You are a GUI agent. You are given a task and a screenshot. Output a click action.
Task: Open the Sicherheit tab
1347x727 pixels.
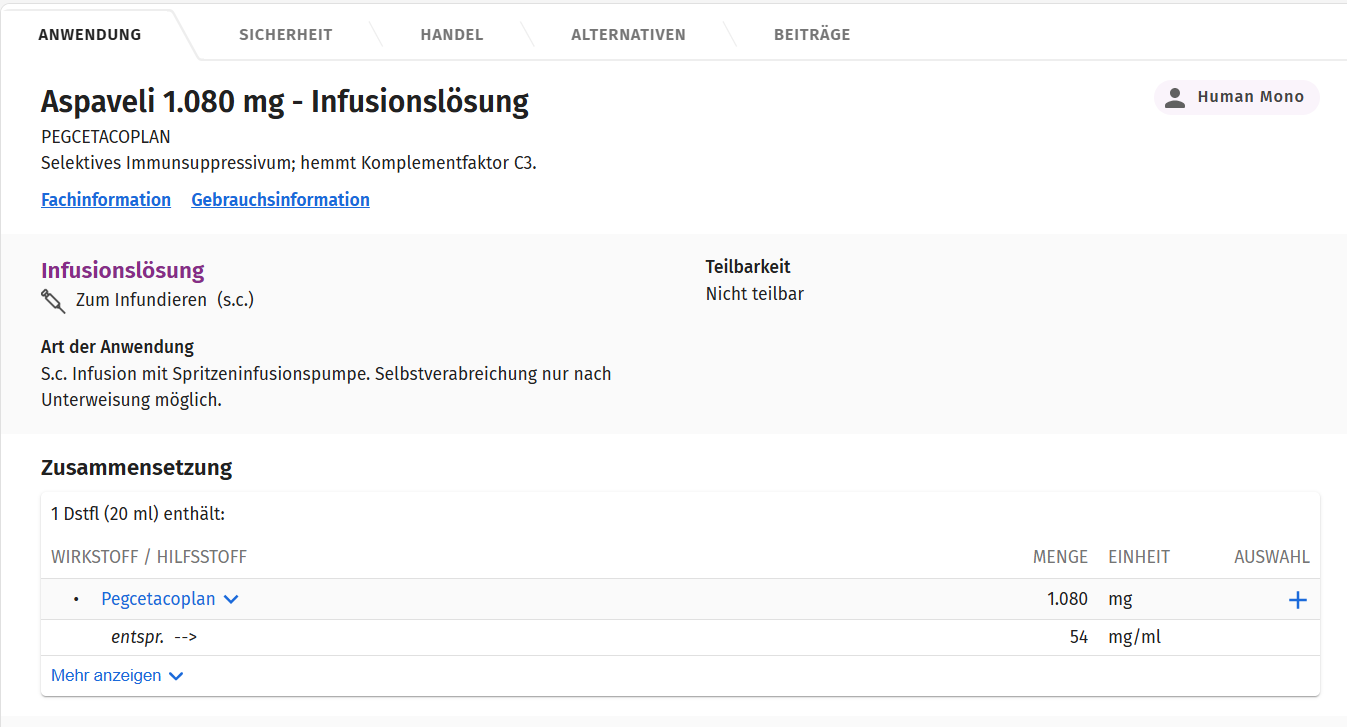tap(286, 35)
